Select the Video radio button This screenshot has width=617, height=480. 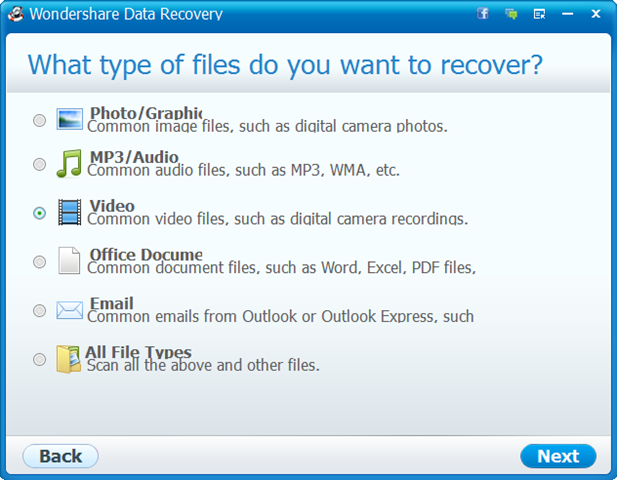coord(39,213)
